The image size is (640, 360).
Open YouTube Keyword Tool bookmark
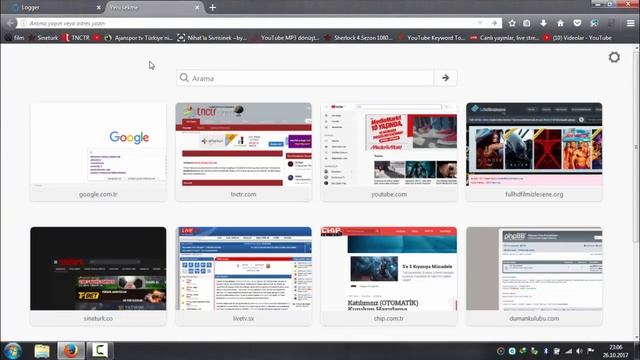pos(431,38)
